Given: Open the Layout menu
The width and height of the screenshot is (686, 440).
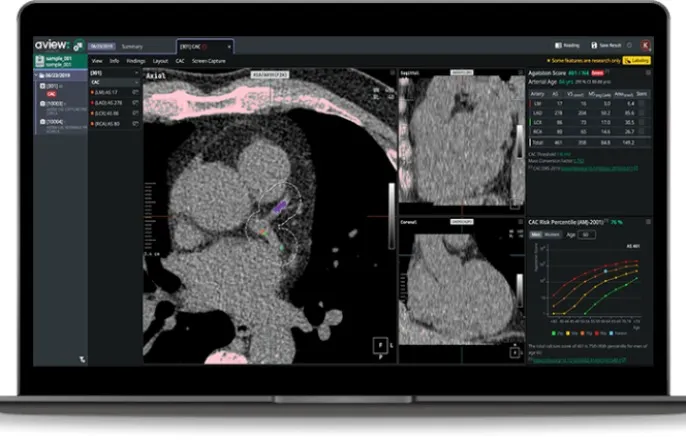Looking at the screenshot, I should pyautogui.click(x=160, y=61).
